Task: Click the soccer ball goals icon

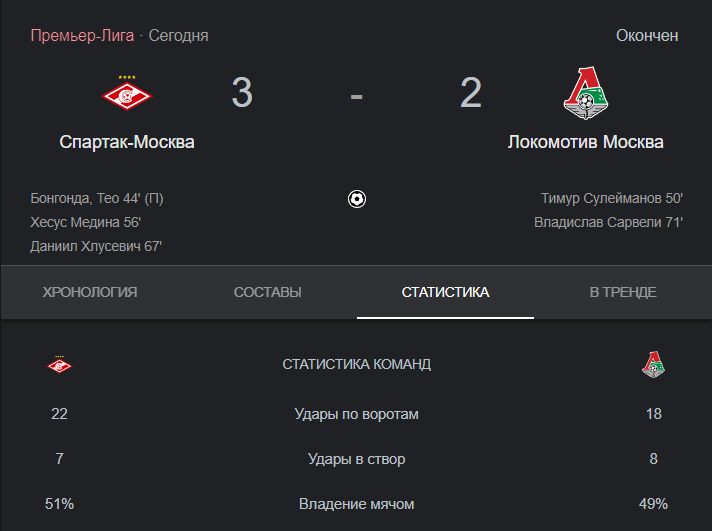Action: (x=357, y=199)
